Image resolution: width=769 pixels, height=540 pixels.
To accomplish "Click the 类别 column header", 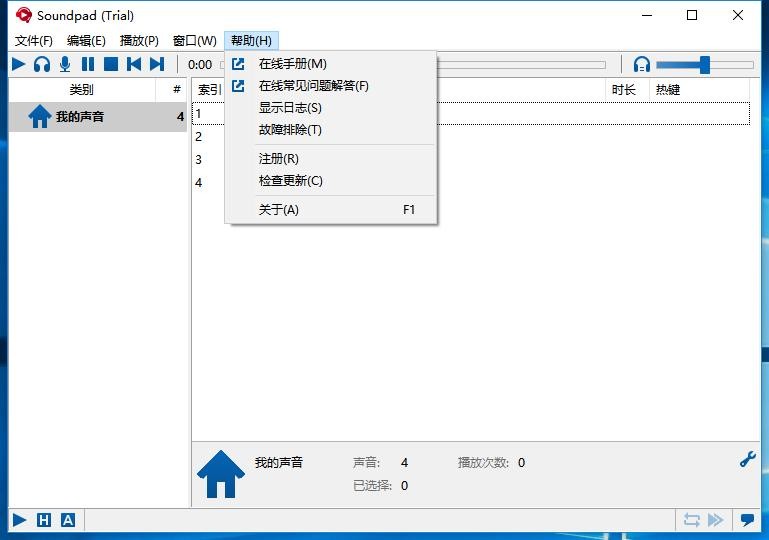I will click(x=82, y=90).
